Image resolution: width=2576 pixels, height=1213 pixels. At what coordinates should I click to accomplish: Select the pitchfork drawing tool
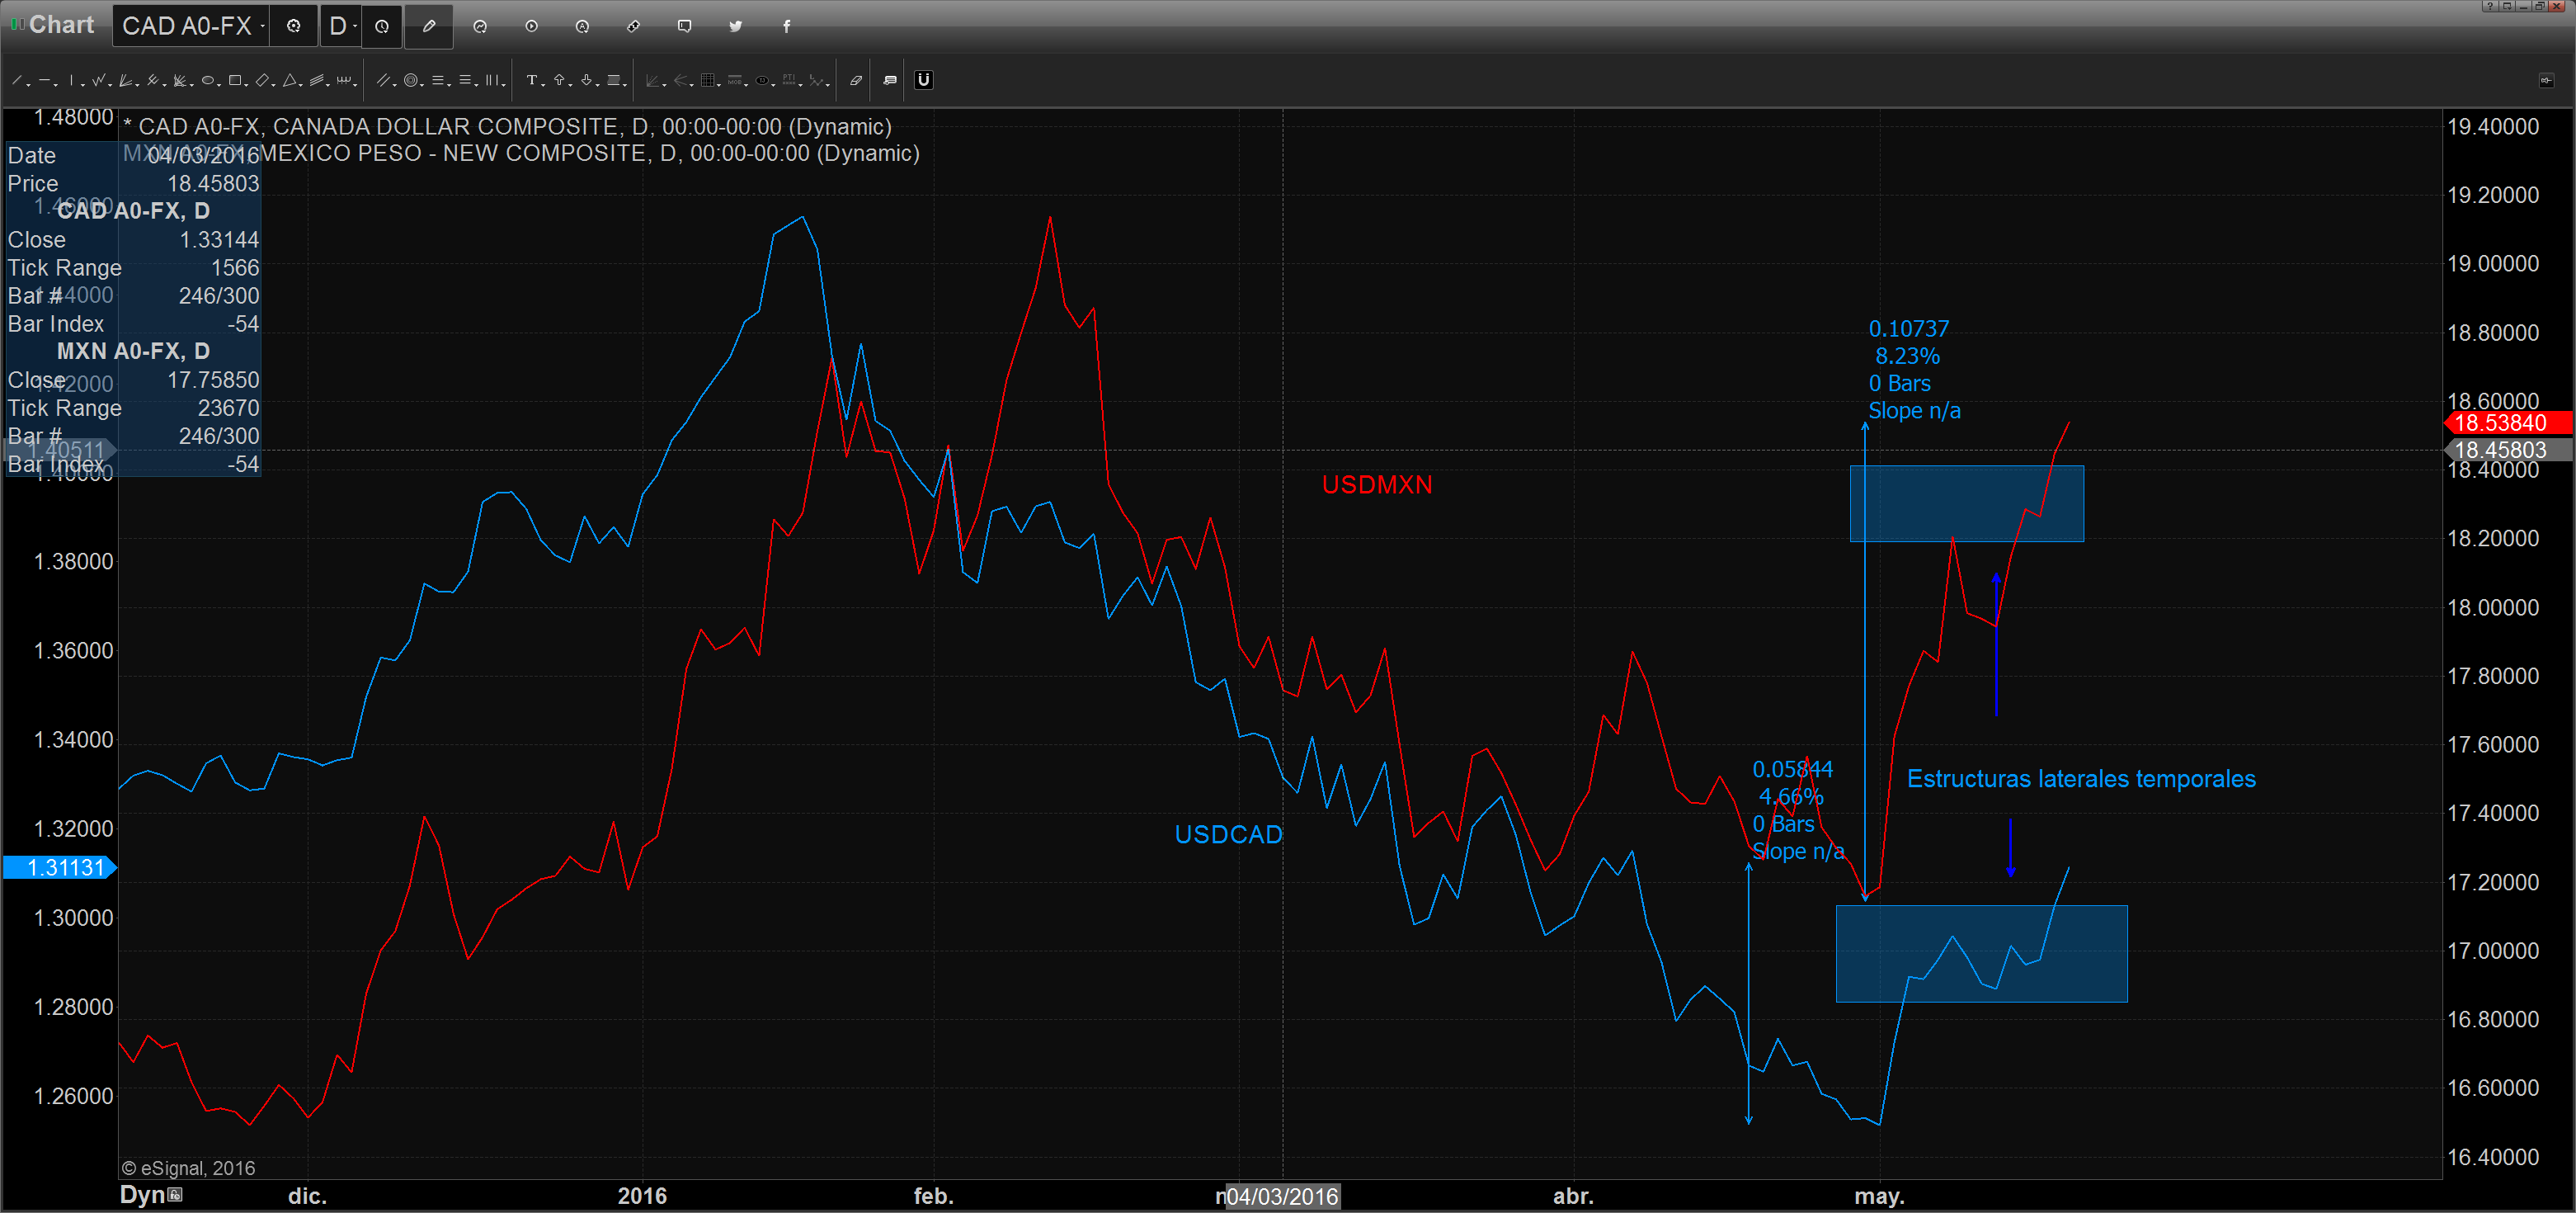coord(153,80)
